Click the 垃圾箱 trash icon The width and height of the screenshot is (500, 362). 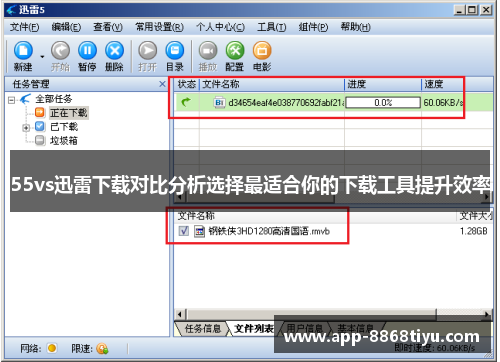click(x=40, y=140)
